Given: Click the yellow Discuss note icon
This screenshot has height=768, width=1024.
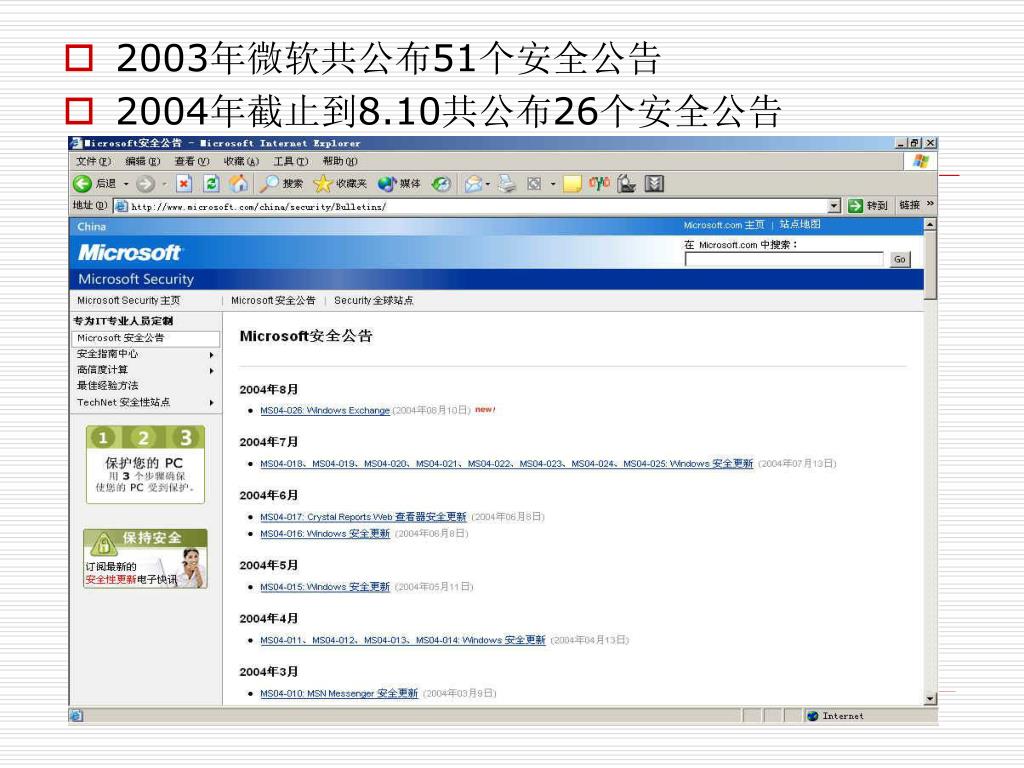Looking at the screenshot, I should pyautogui.click(x=572, y=184).
